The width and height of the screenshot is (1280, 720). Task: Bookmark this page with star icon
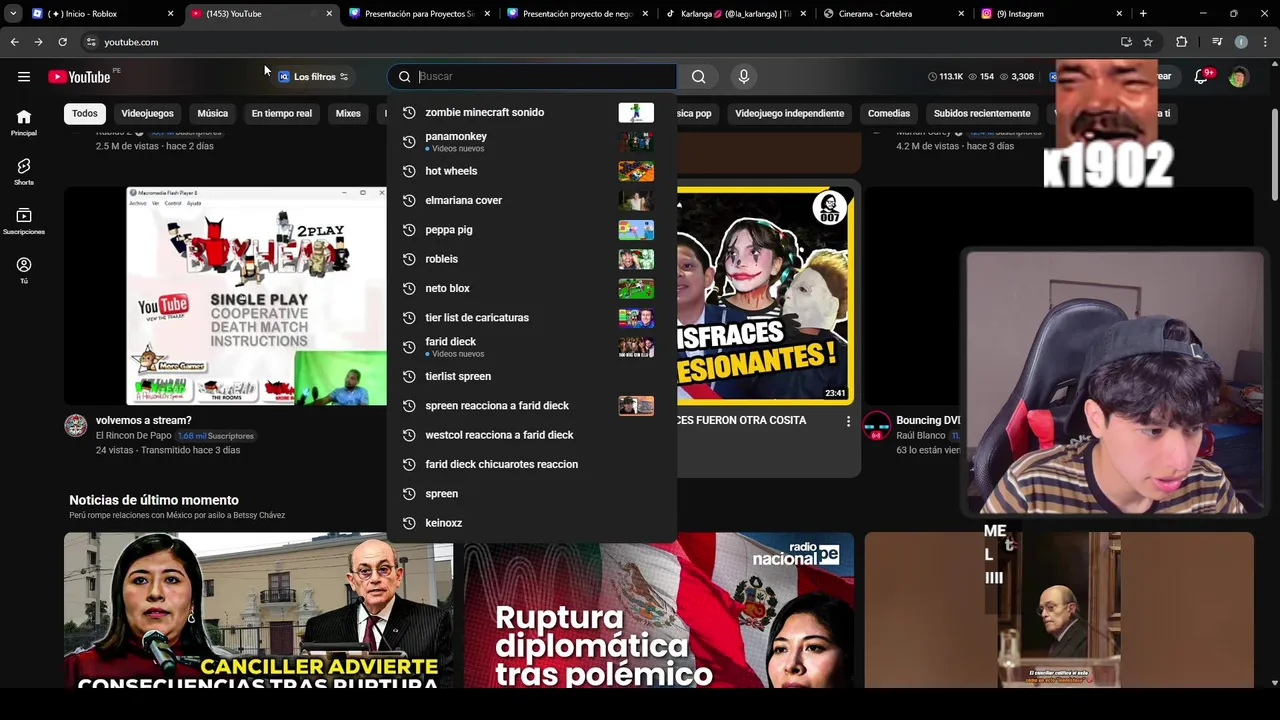pyautogui.click(x=1148, y=42)
